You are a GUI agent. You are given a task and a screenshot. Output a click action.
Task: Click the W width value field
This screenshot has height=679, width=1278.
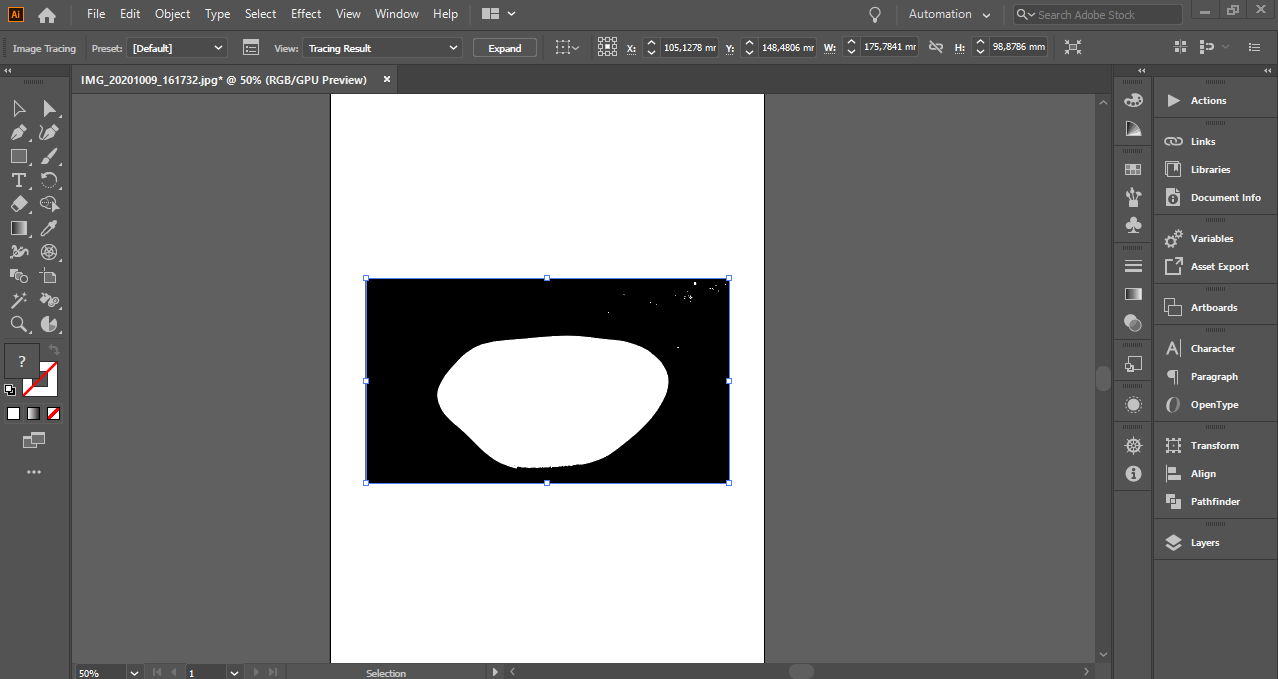click(x=889, y=47)
